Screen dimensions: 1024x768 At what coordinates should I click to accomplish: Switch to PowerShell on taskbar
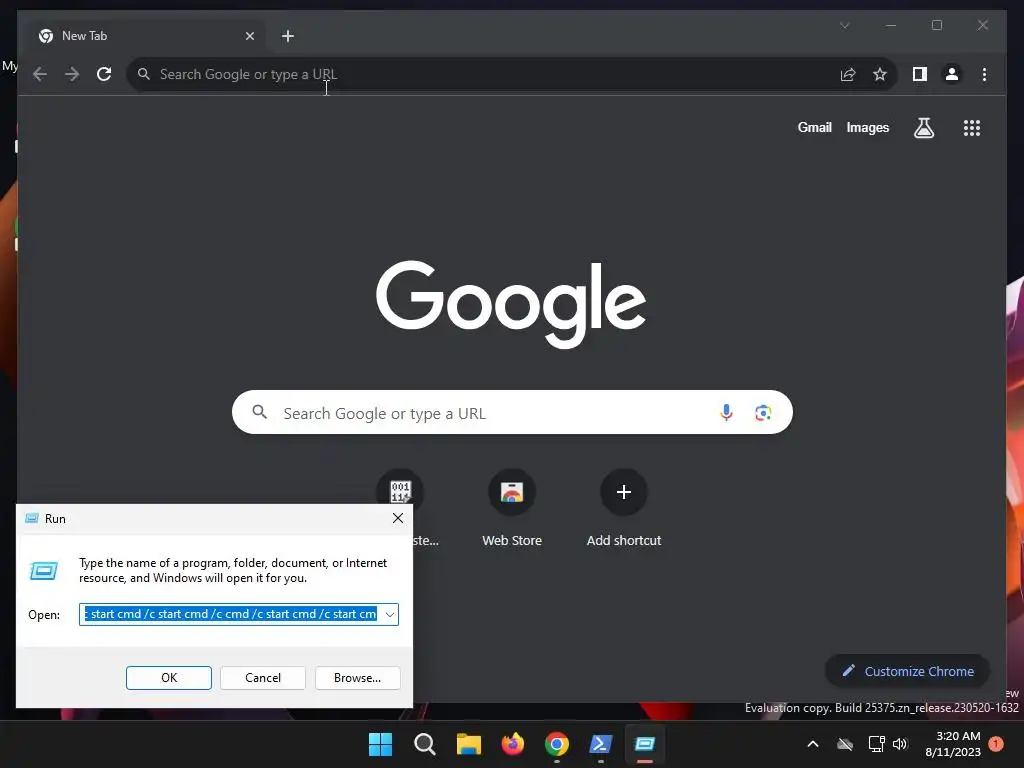coord(601,744)
